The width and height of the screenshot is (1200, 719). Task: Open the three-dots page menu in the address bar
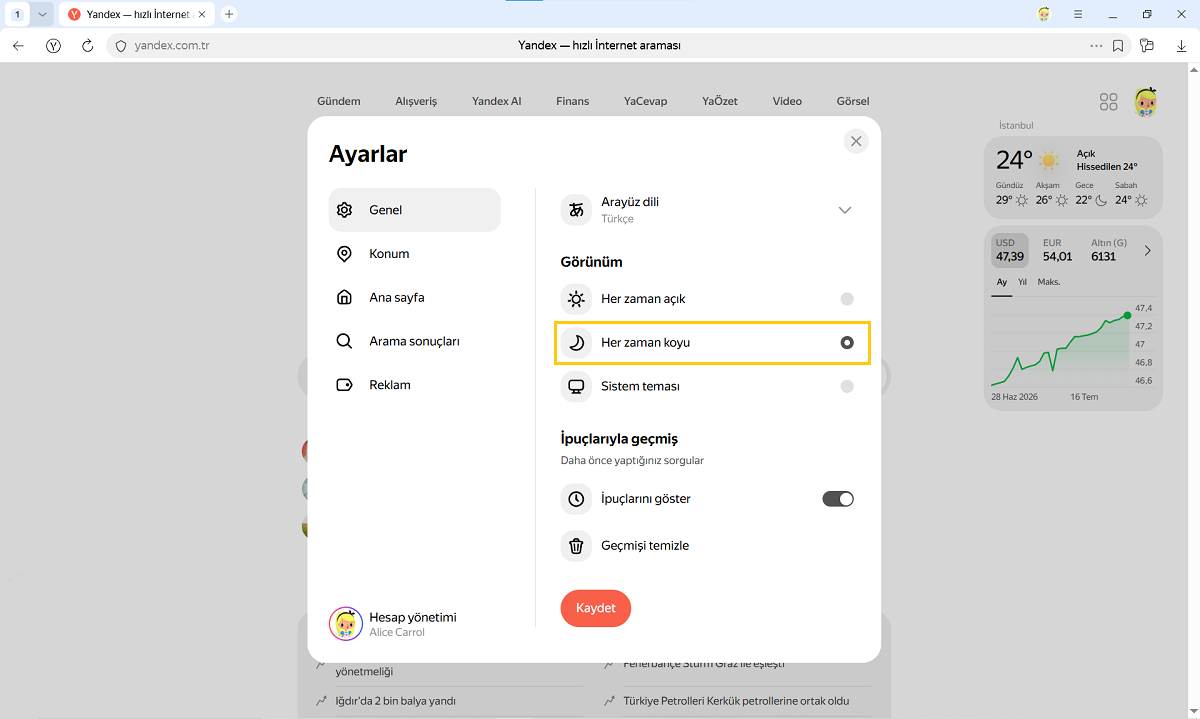point(1096,46)
